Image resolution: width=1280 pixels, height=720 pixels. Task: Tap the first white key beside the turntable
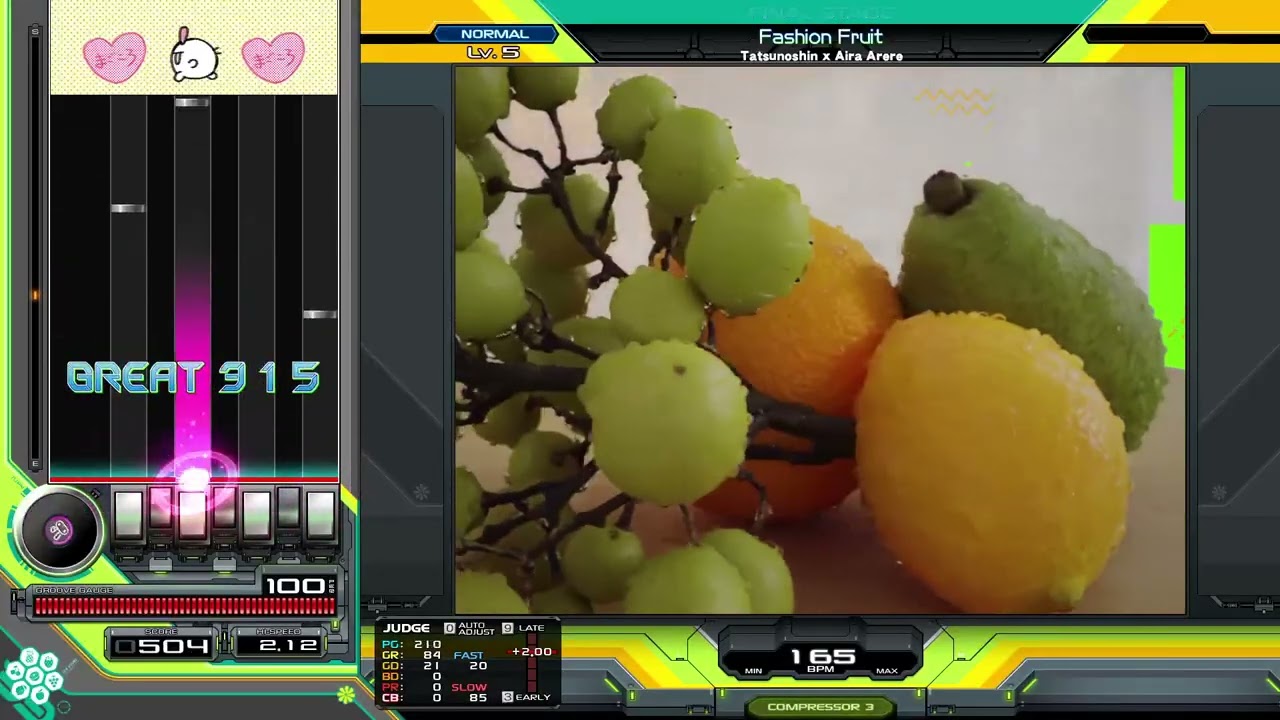(128, 514)
